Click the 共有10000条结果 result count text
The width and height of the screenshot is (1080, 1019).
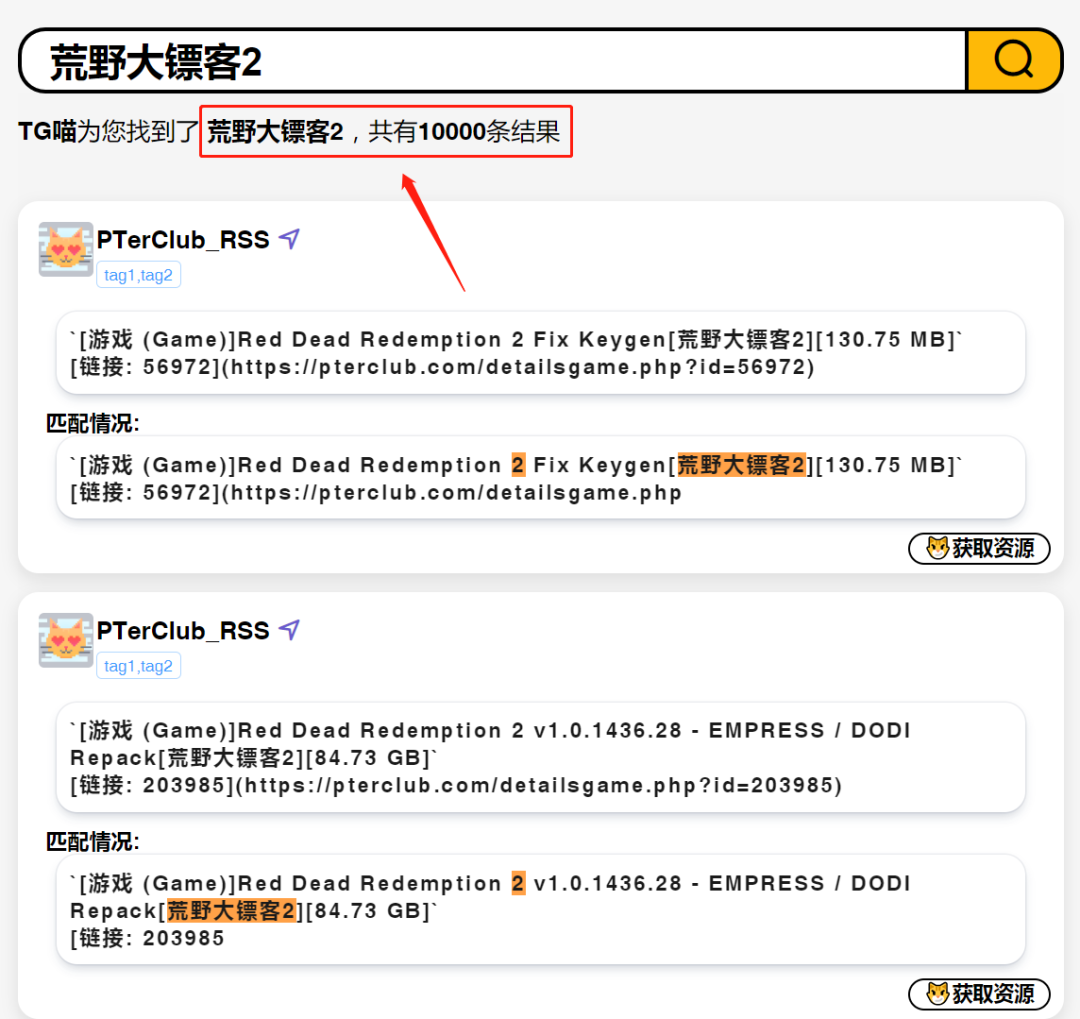tap(464, 132)
